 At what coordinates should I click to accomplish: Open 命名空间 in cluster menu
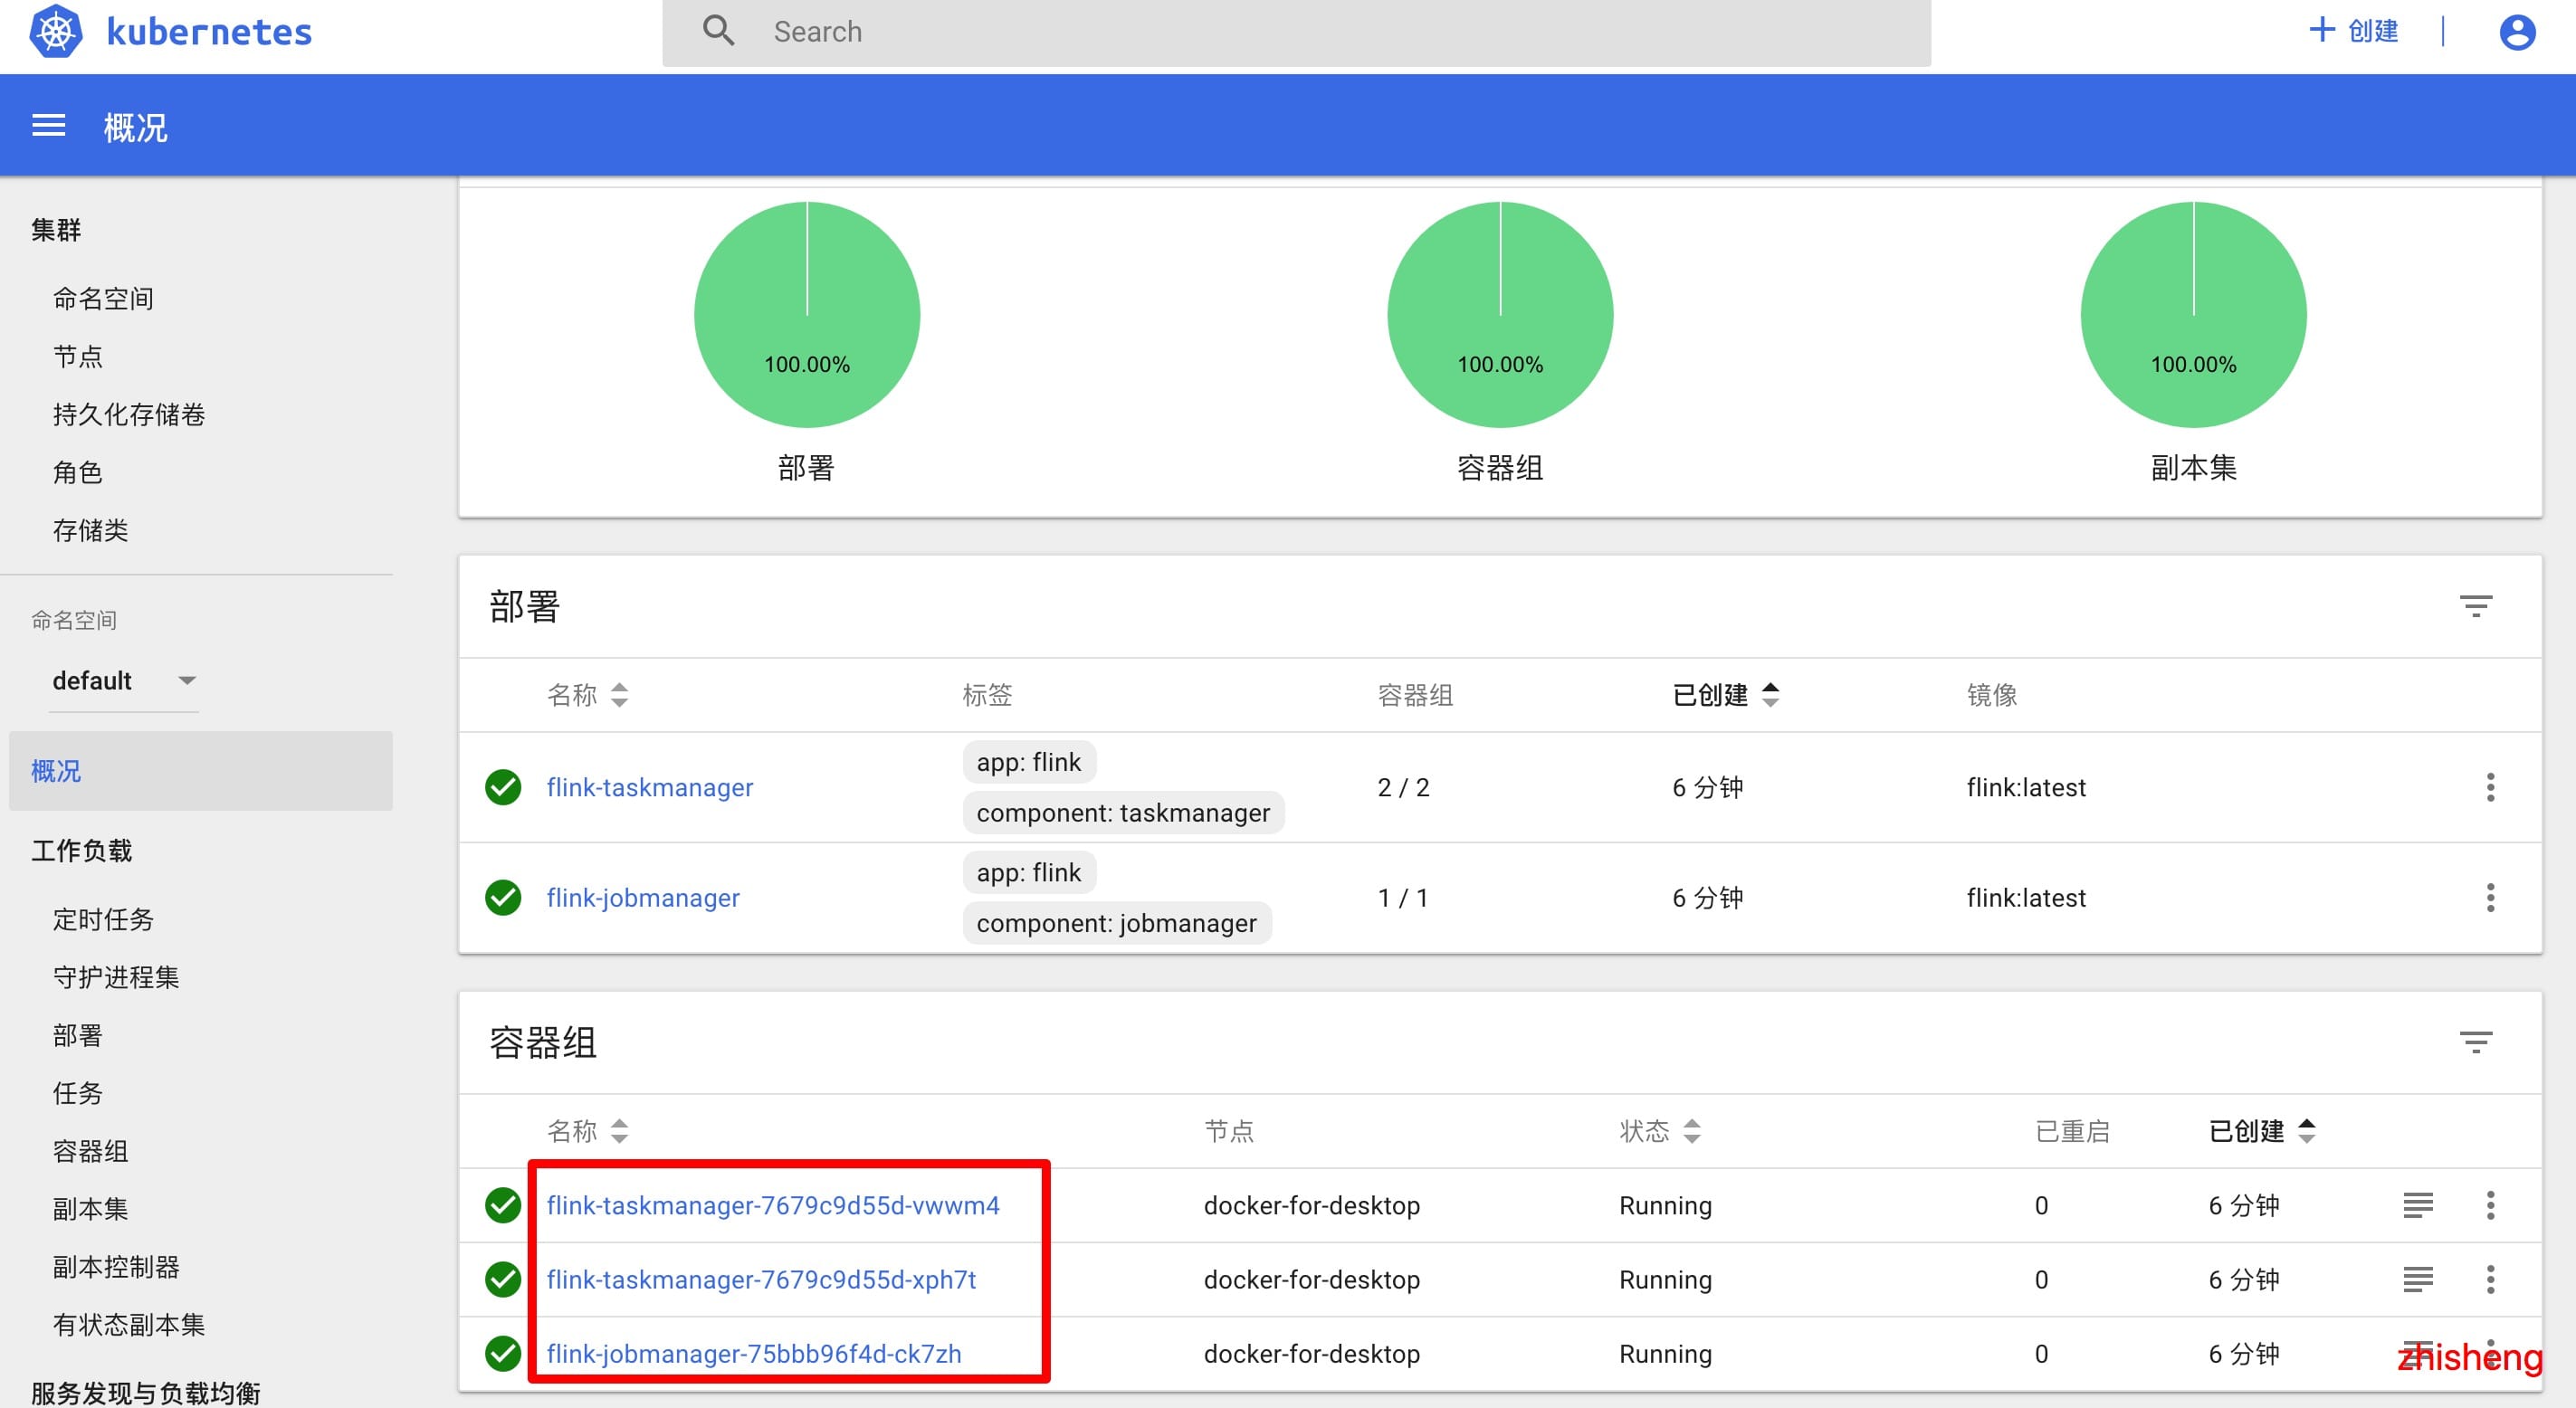pyautogui.click(x=103, y=298)
